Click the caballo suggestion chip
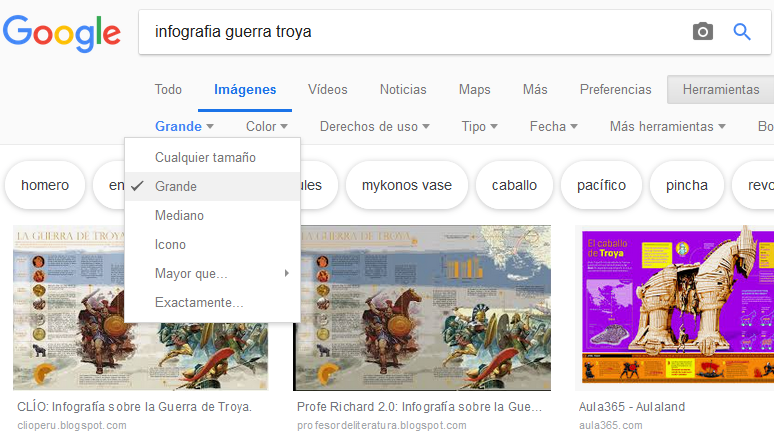The width and height of the screenshot is (774, 445). (x=514, y=185)
